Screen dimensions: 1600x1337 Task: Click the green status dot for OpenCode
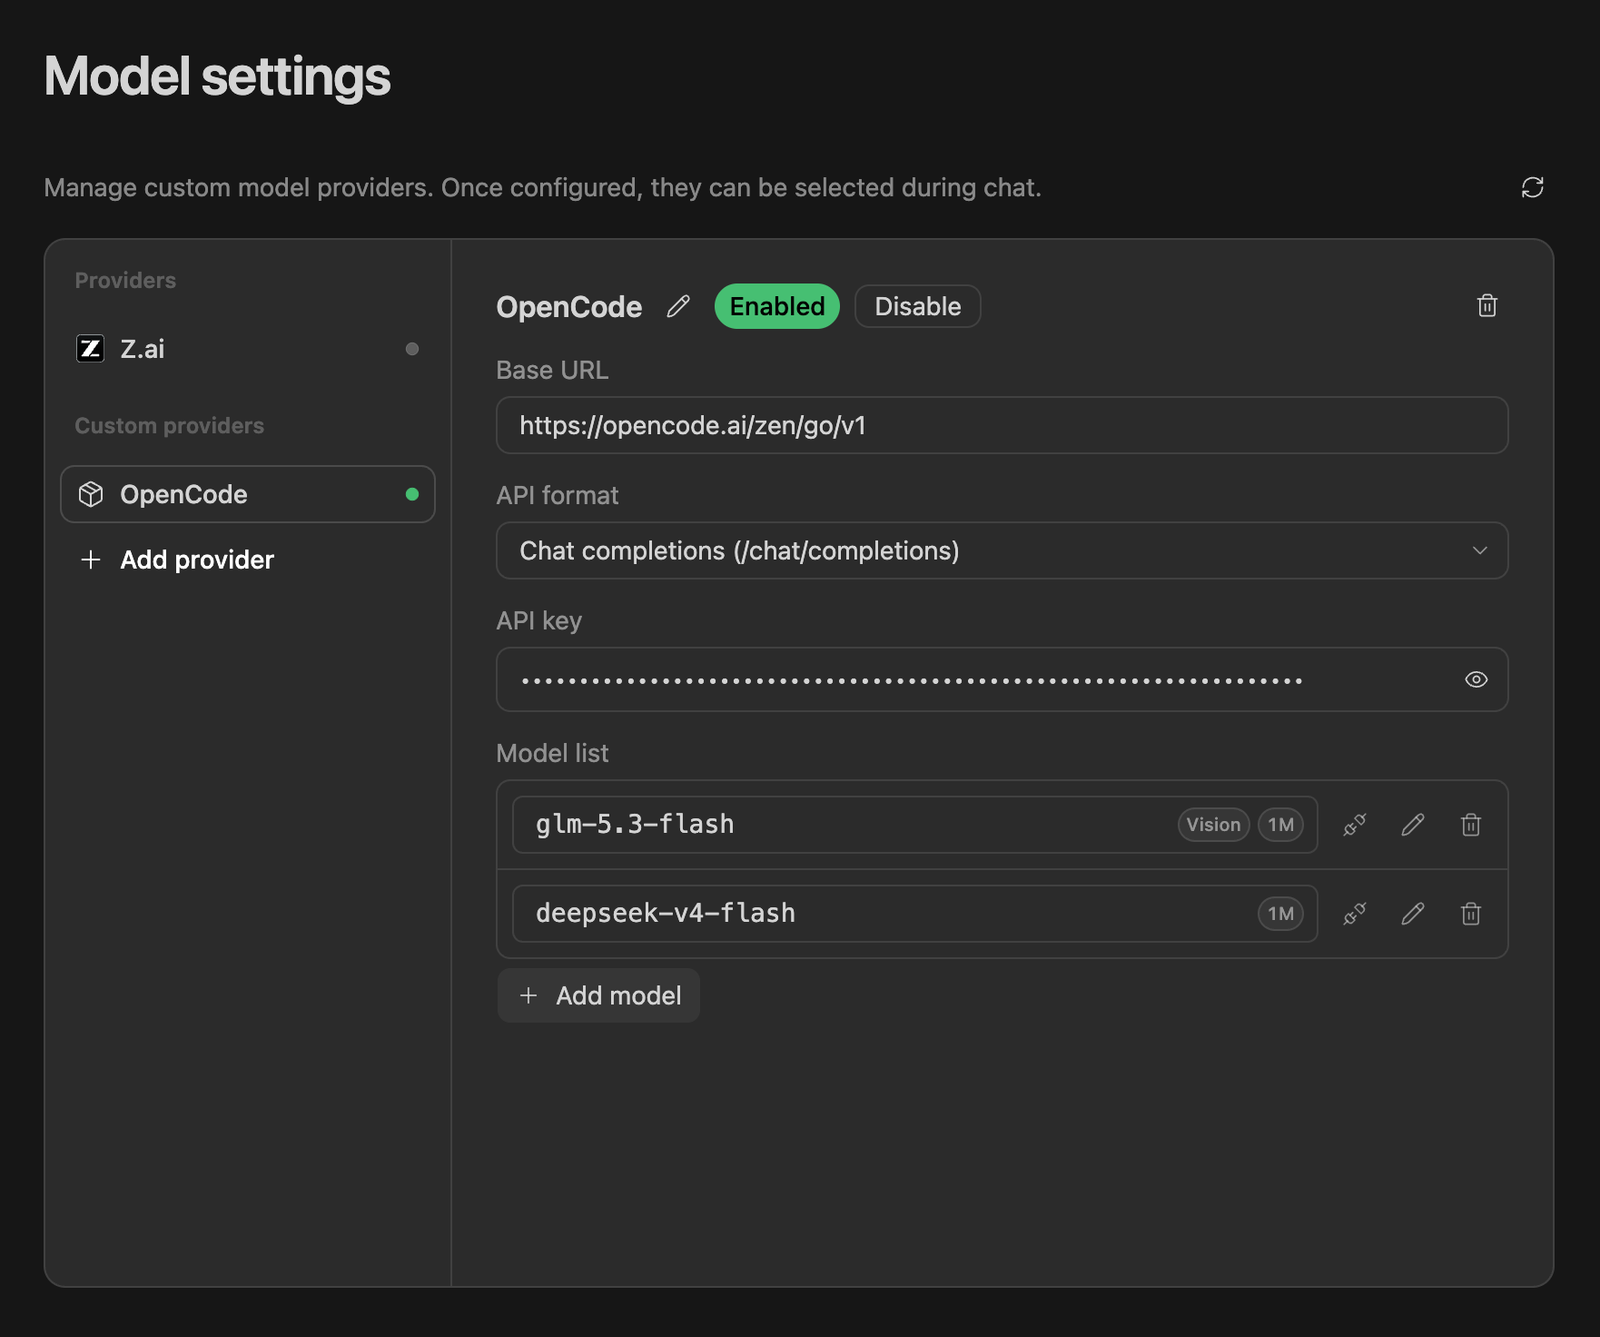412,494
